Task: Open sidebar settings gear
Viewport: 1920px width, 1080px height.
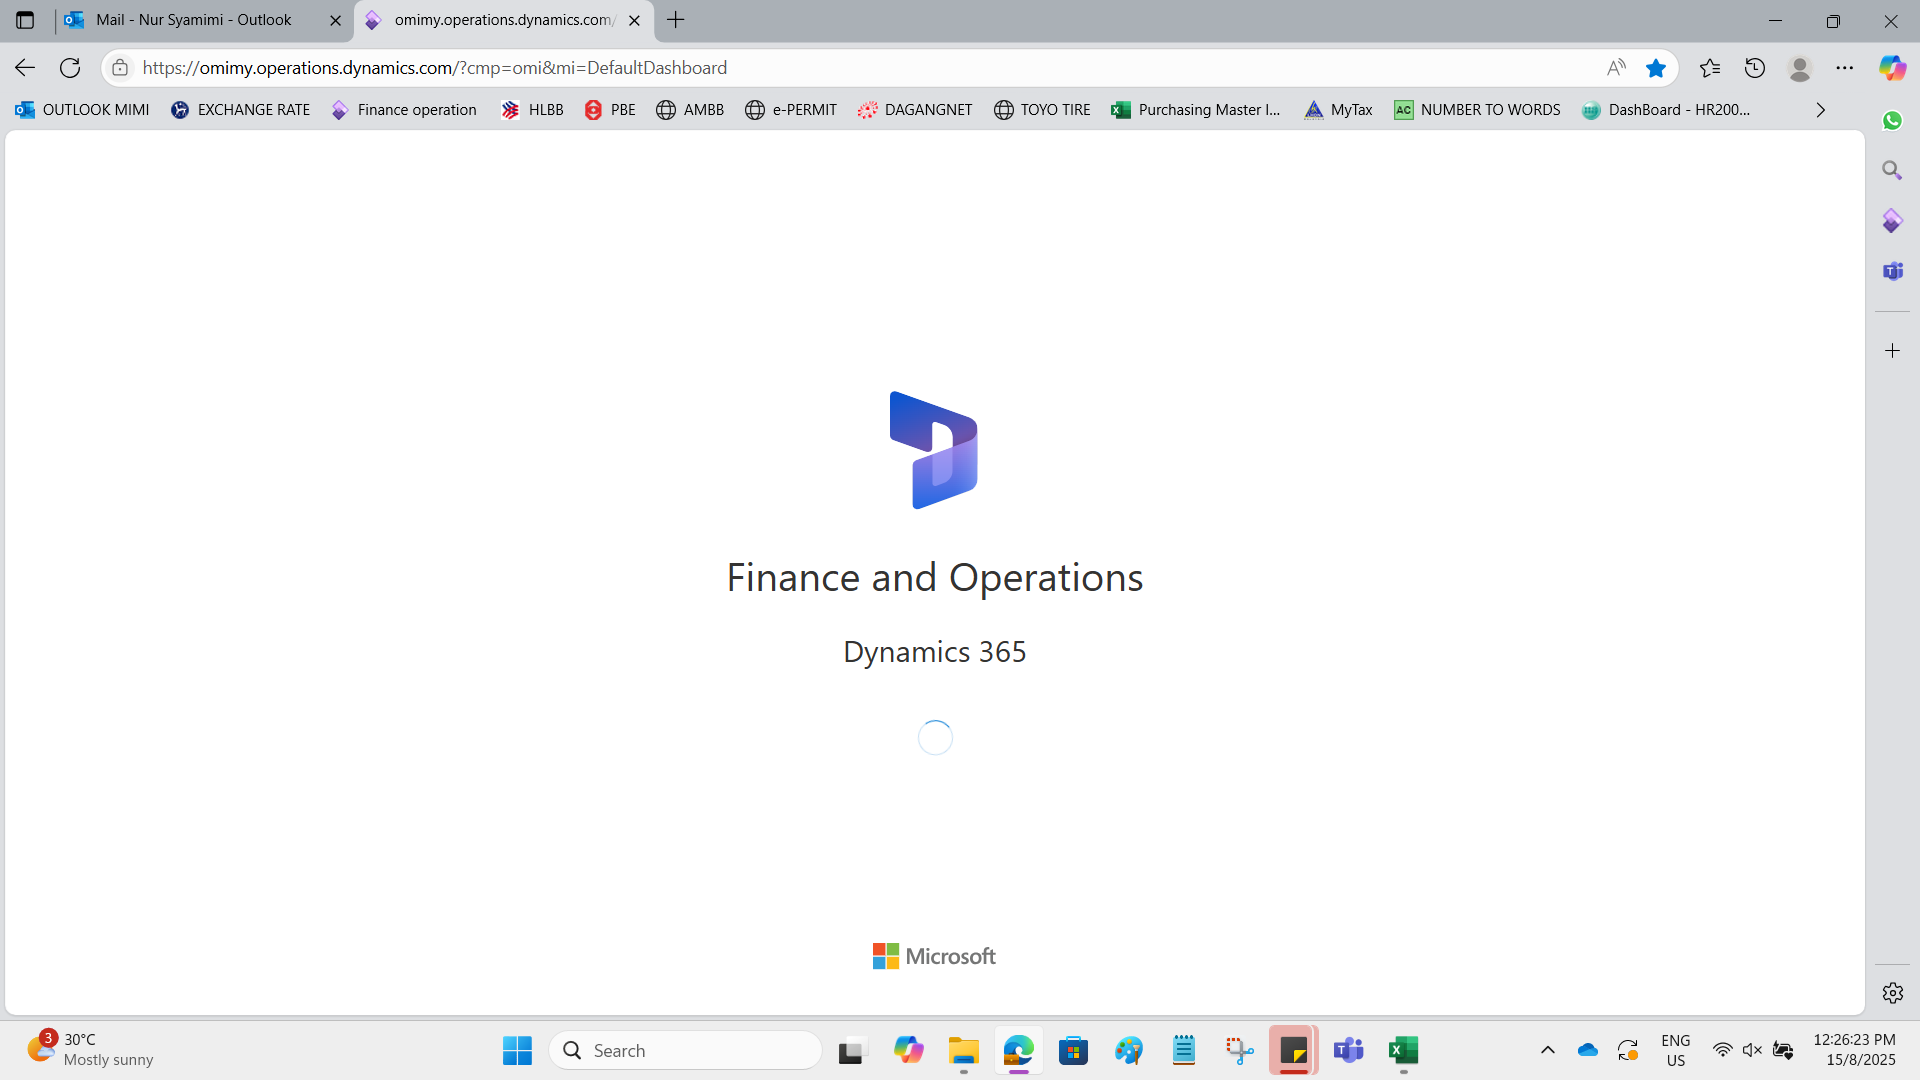Action: (1892, 993)
